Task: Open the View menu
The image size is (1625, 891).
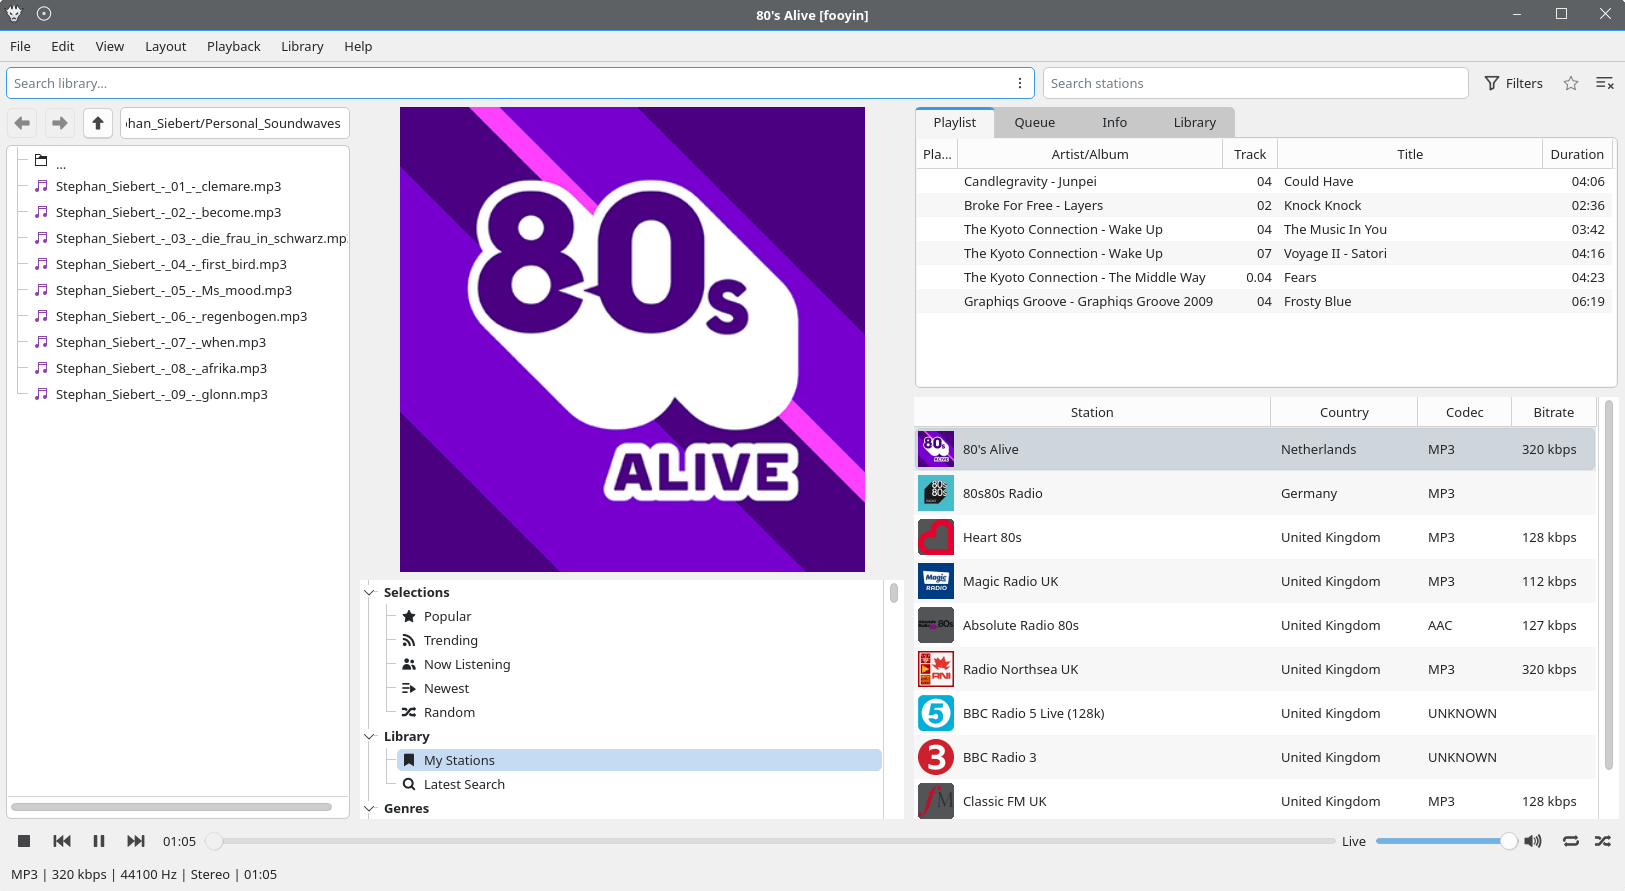Action: (110, 46)
